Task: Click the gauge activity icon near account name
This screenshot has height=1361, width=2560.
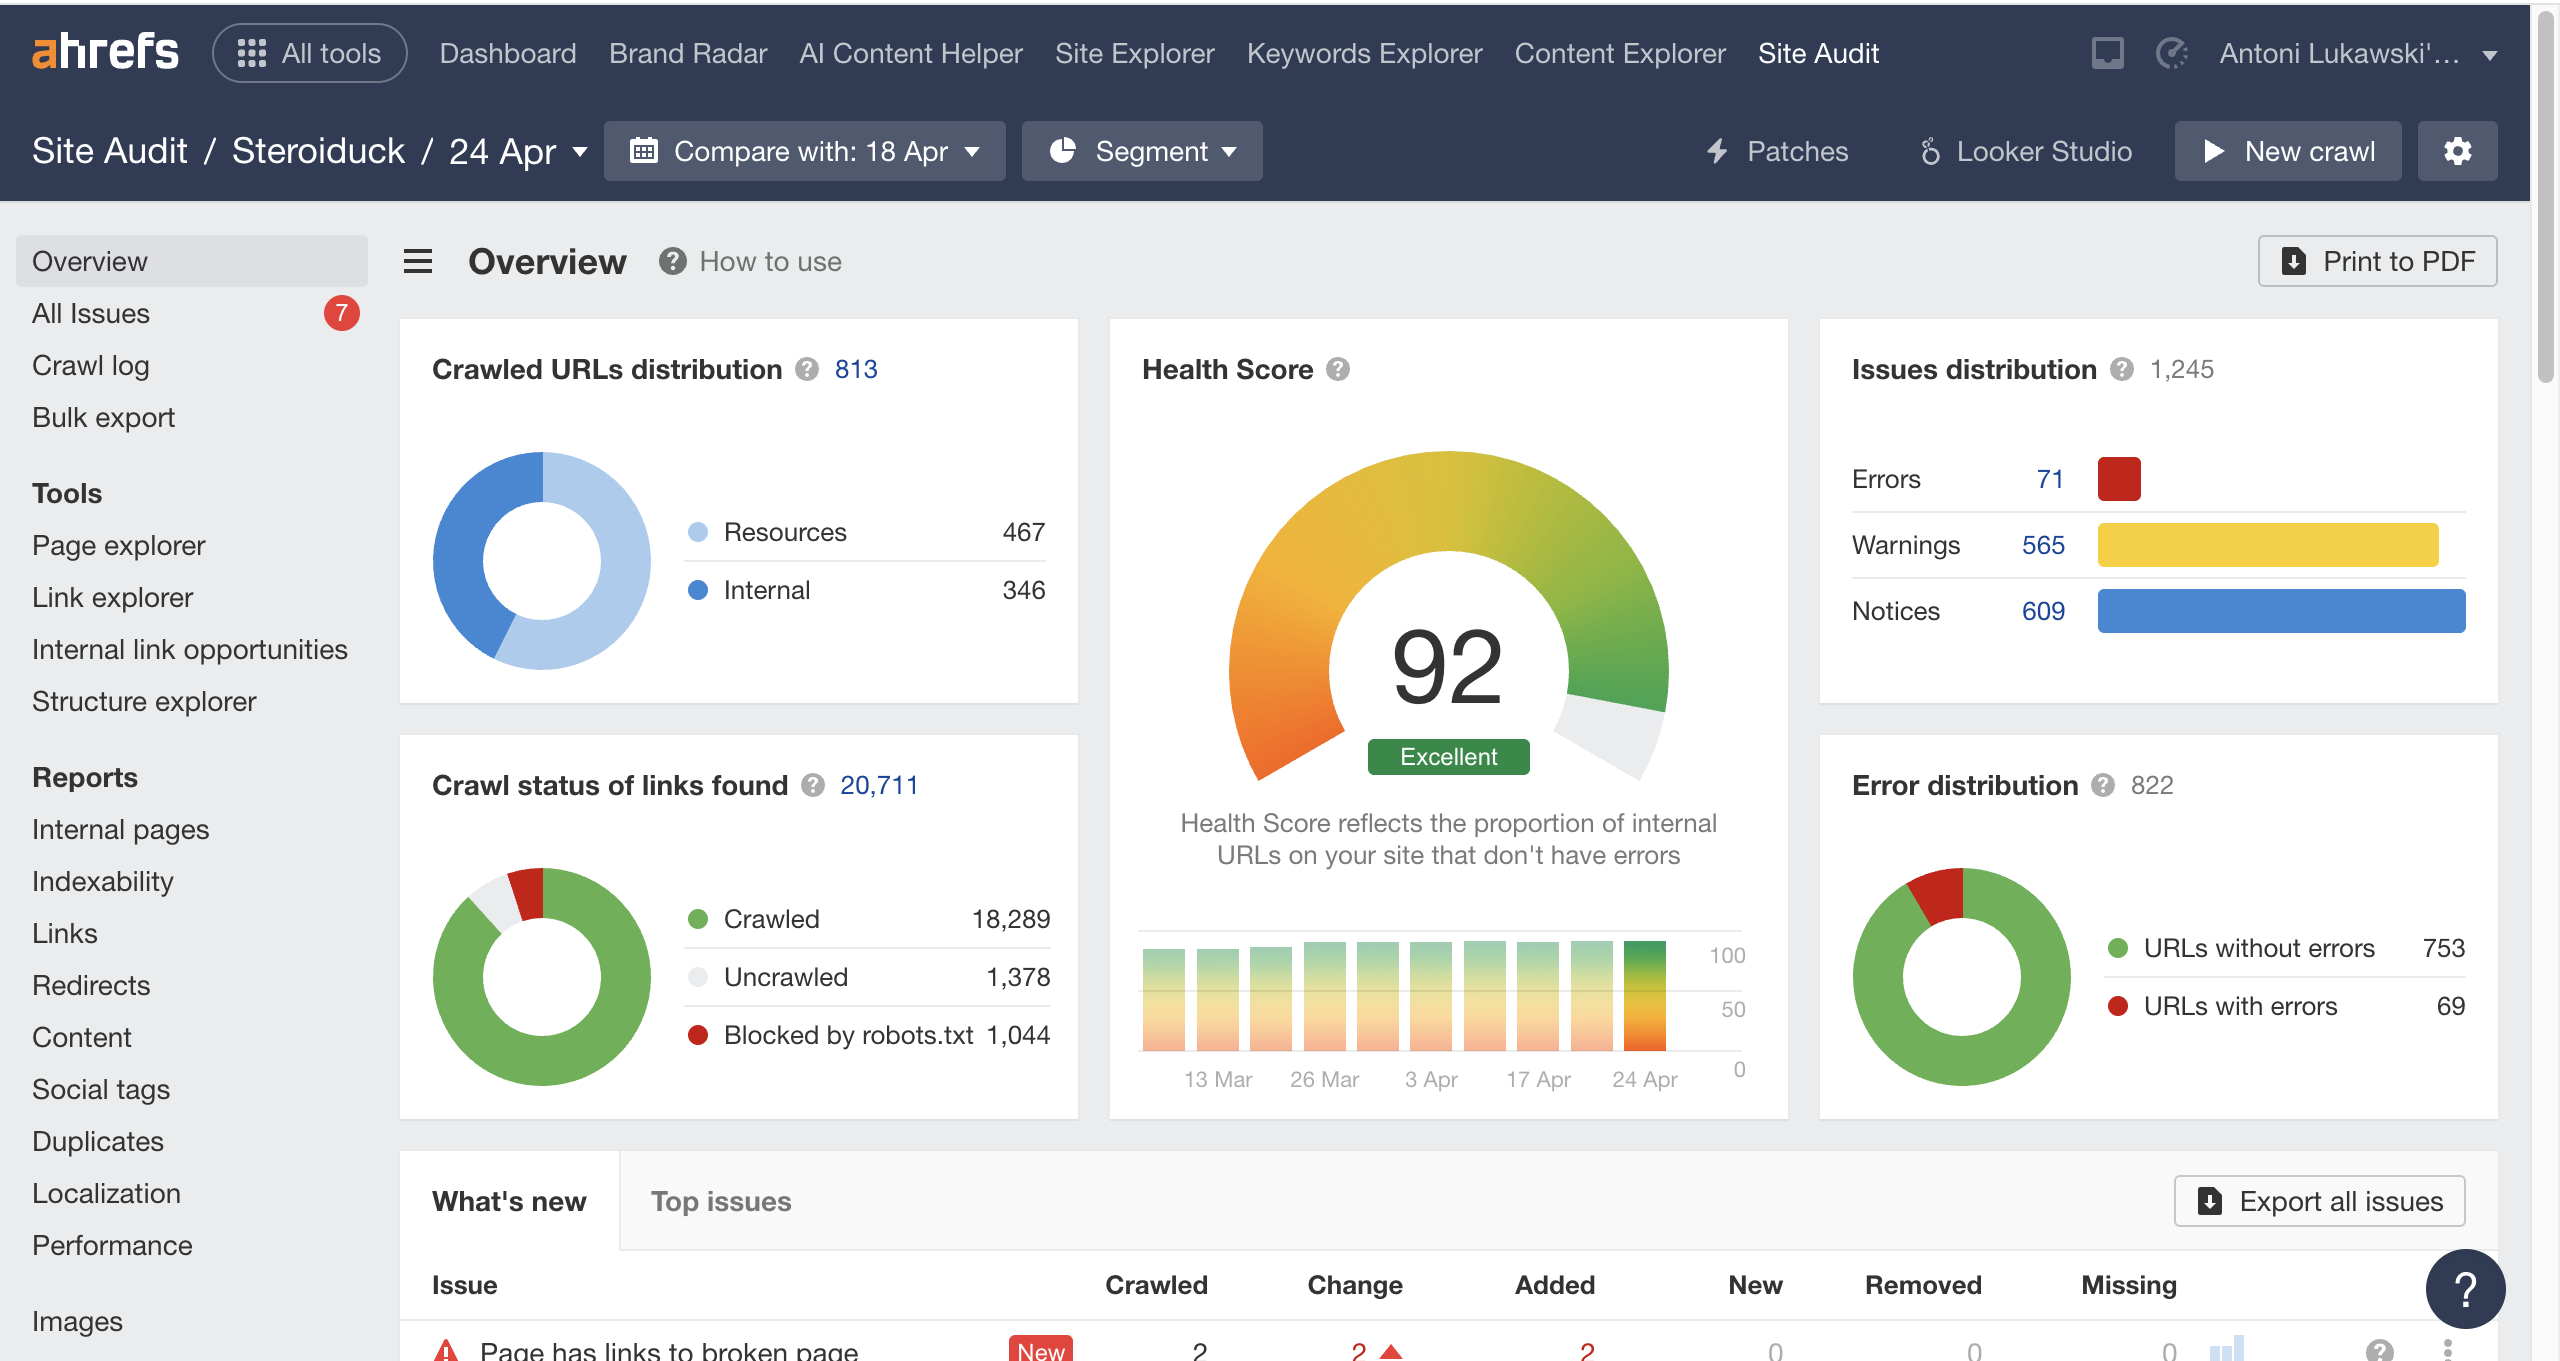Action: [x=2171, y=53]
